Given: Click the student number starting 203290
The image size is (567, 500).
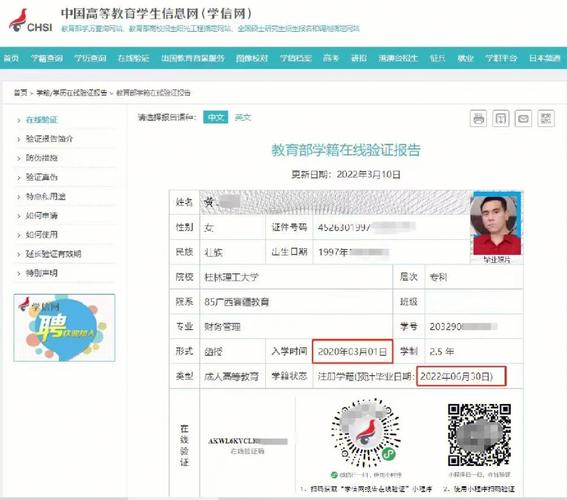Looking at the screenshot, I should click(463, 327).
